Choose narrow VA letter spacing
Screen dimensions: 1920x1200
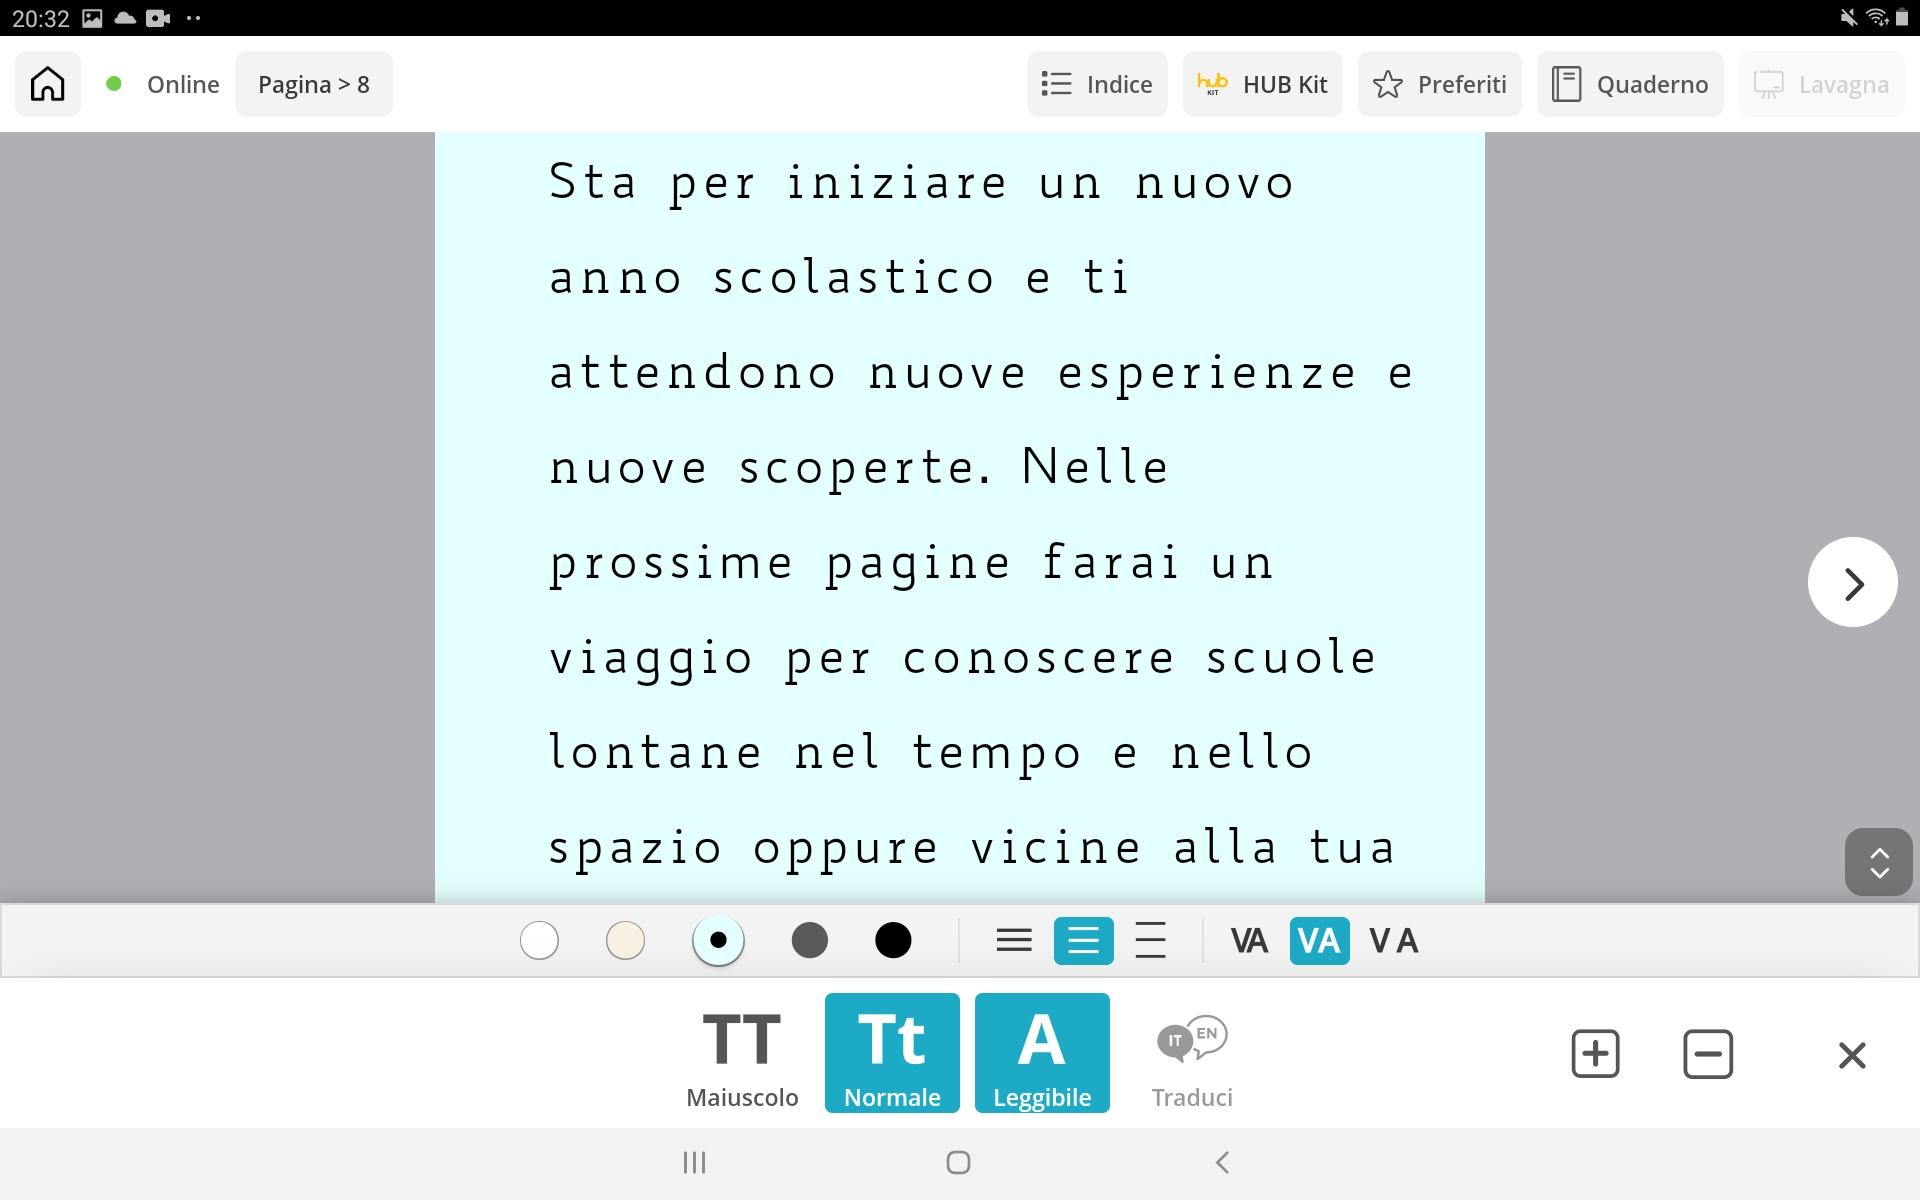click(1248, 940)
